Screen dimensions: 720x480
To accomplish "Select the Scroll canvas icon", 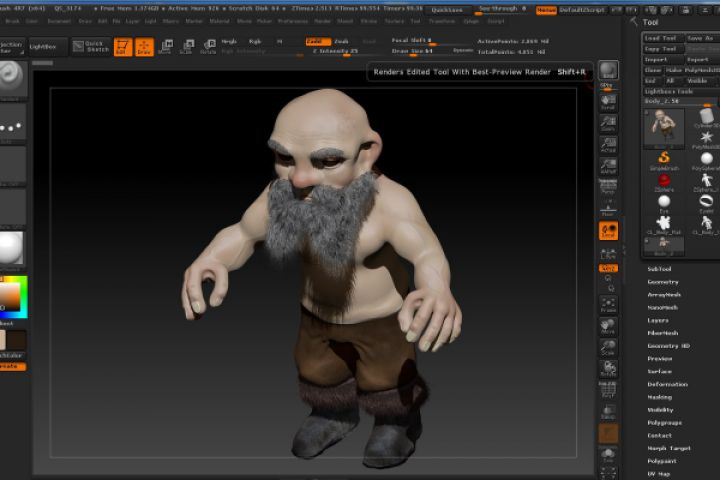I will click(608, 102).
